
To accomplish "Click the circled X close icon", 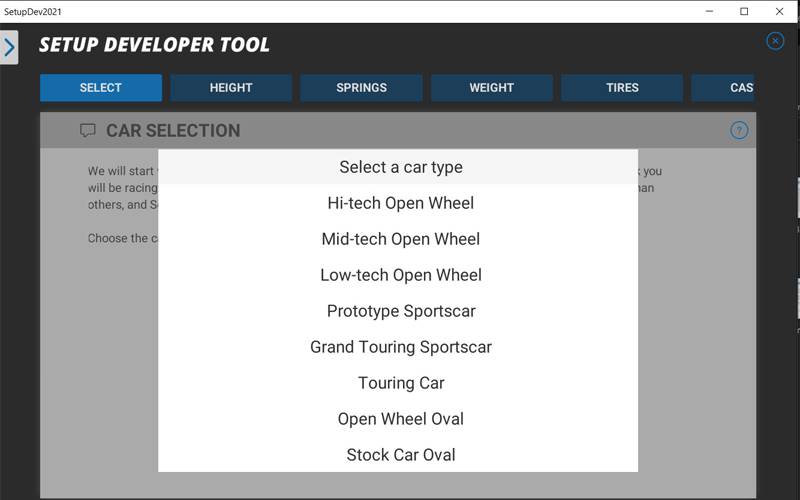I will point(775,41).
